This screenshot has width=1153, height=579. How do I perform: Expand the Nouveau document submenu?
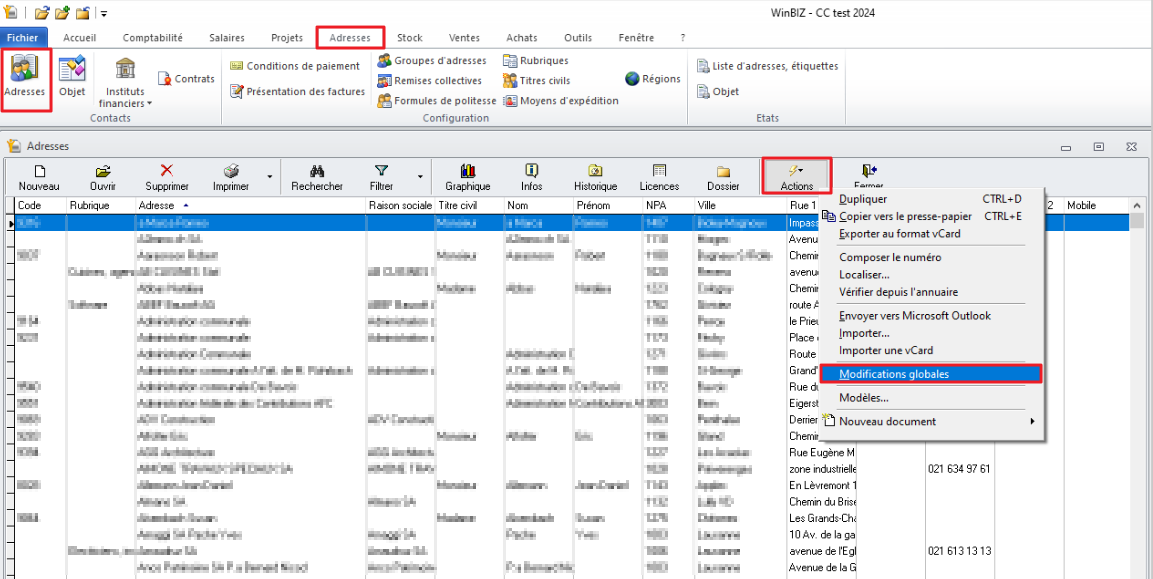[1032, 422]
